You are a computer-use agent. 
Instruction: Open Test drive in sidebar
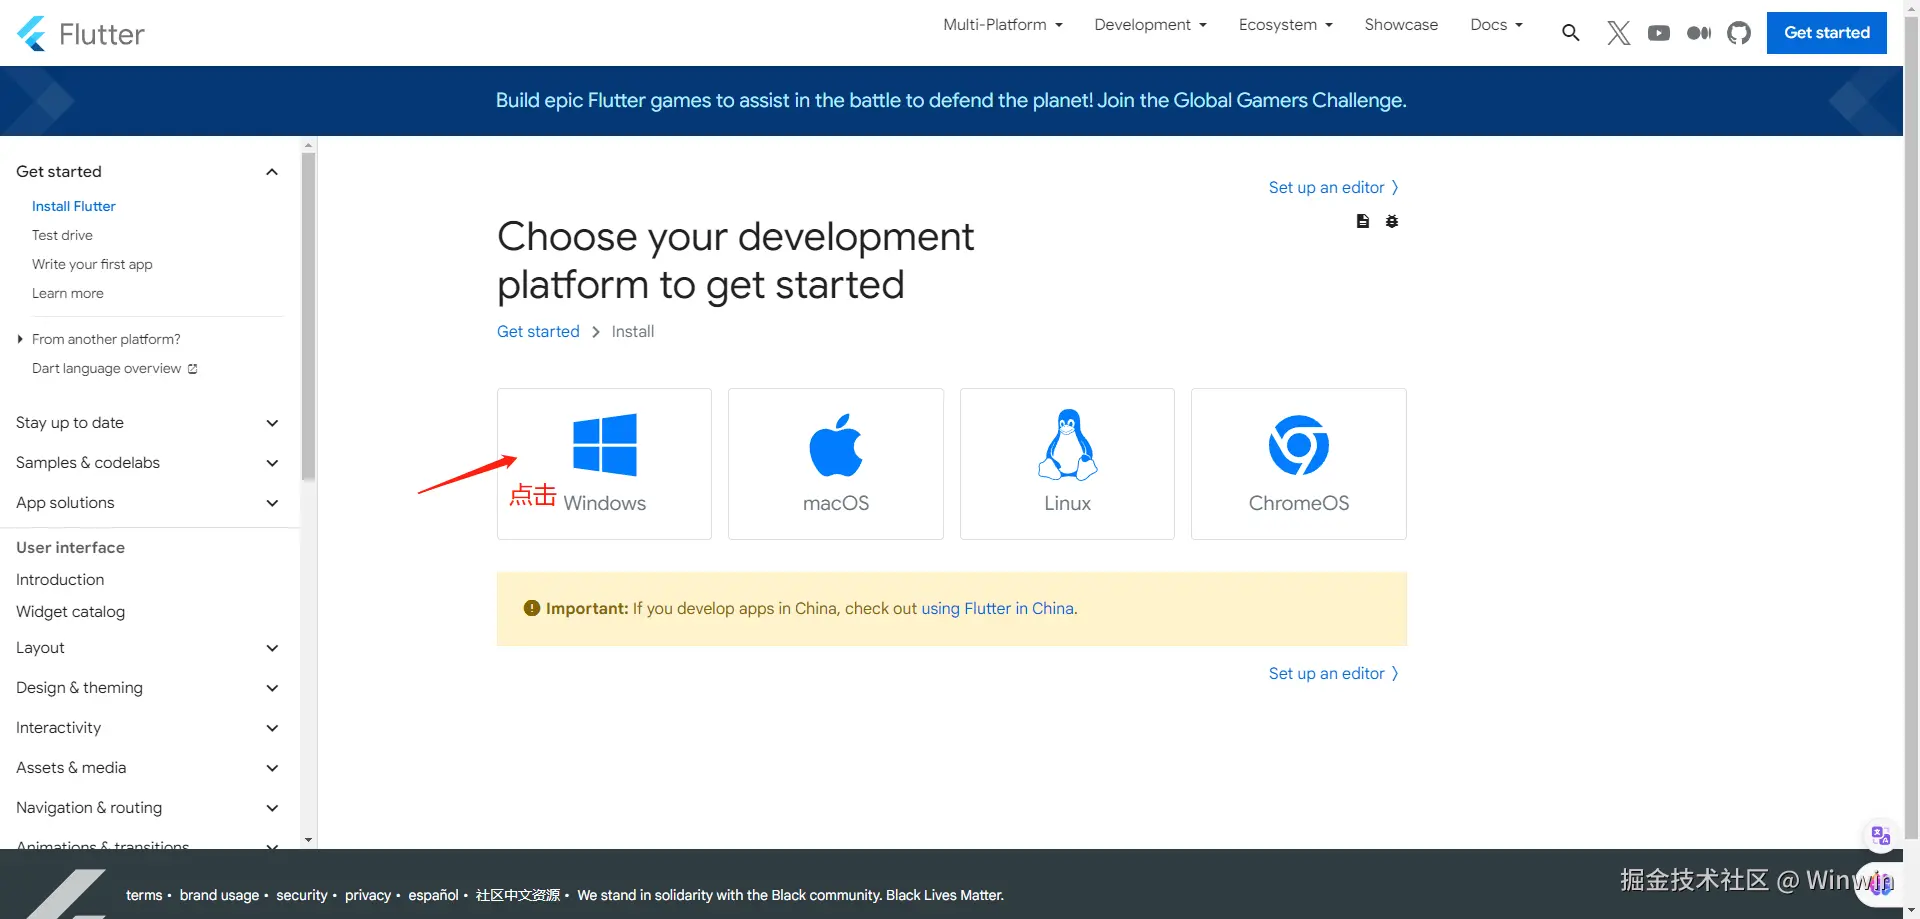click(62, 235)
